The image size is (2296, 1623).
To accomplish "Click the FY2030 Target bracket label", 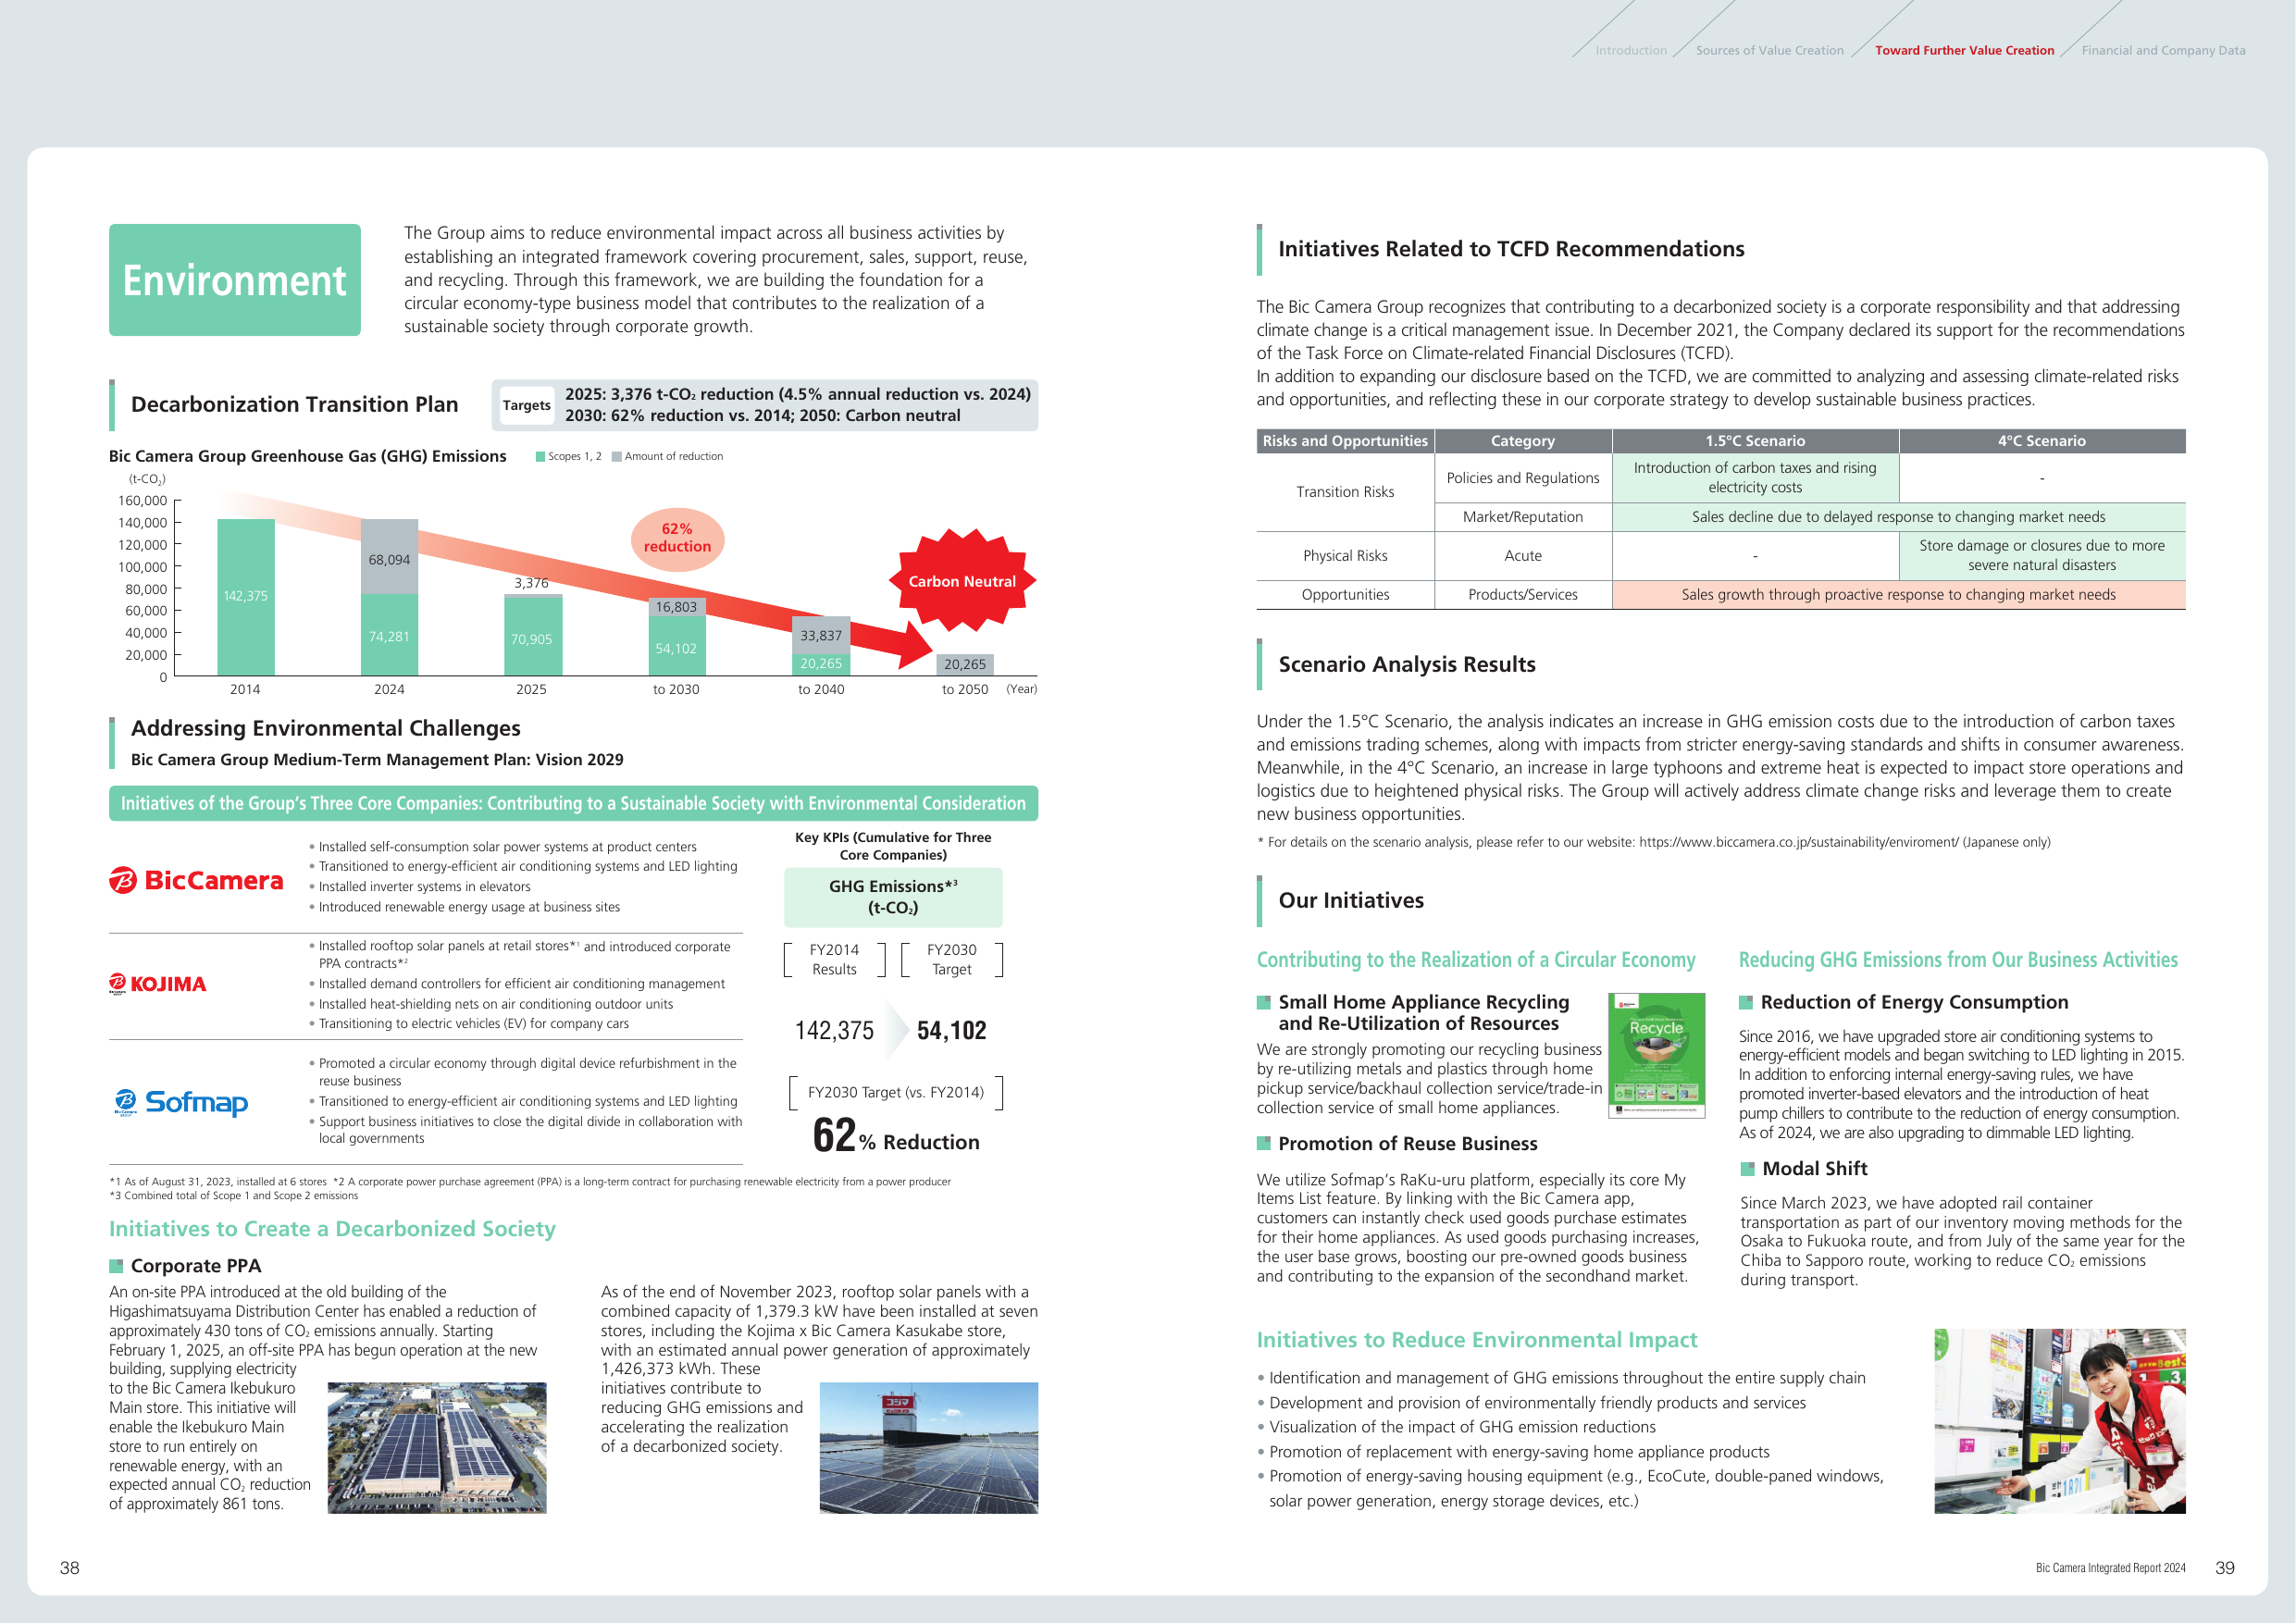I will coord(951,959).
